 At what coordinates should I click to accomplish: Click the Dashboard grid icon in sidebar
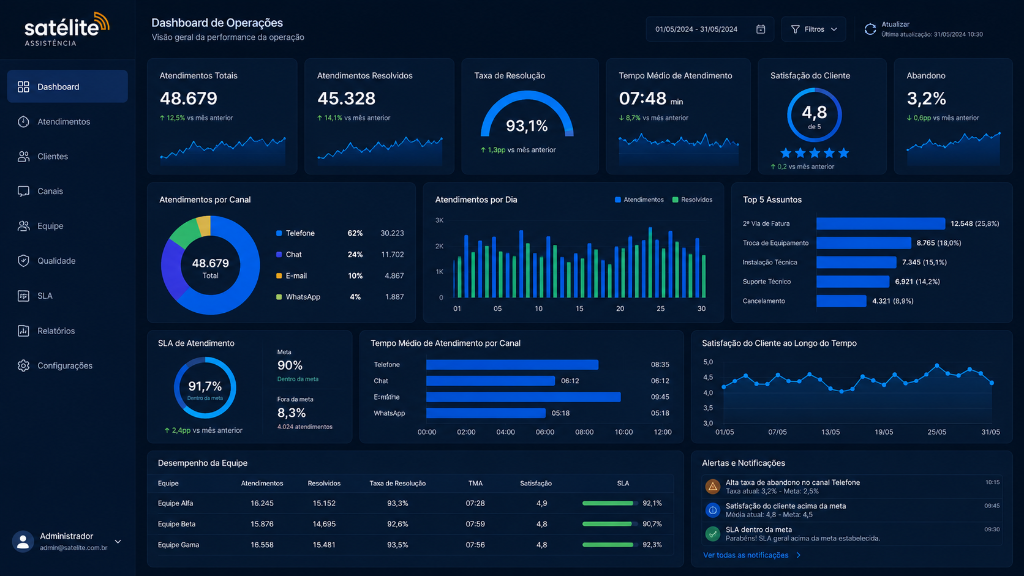pos(24,87)
